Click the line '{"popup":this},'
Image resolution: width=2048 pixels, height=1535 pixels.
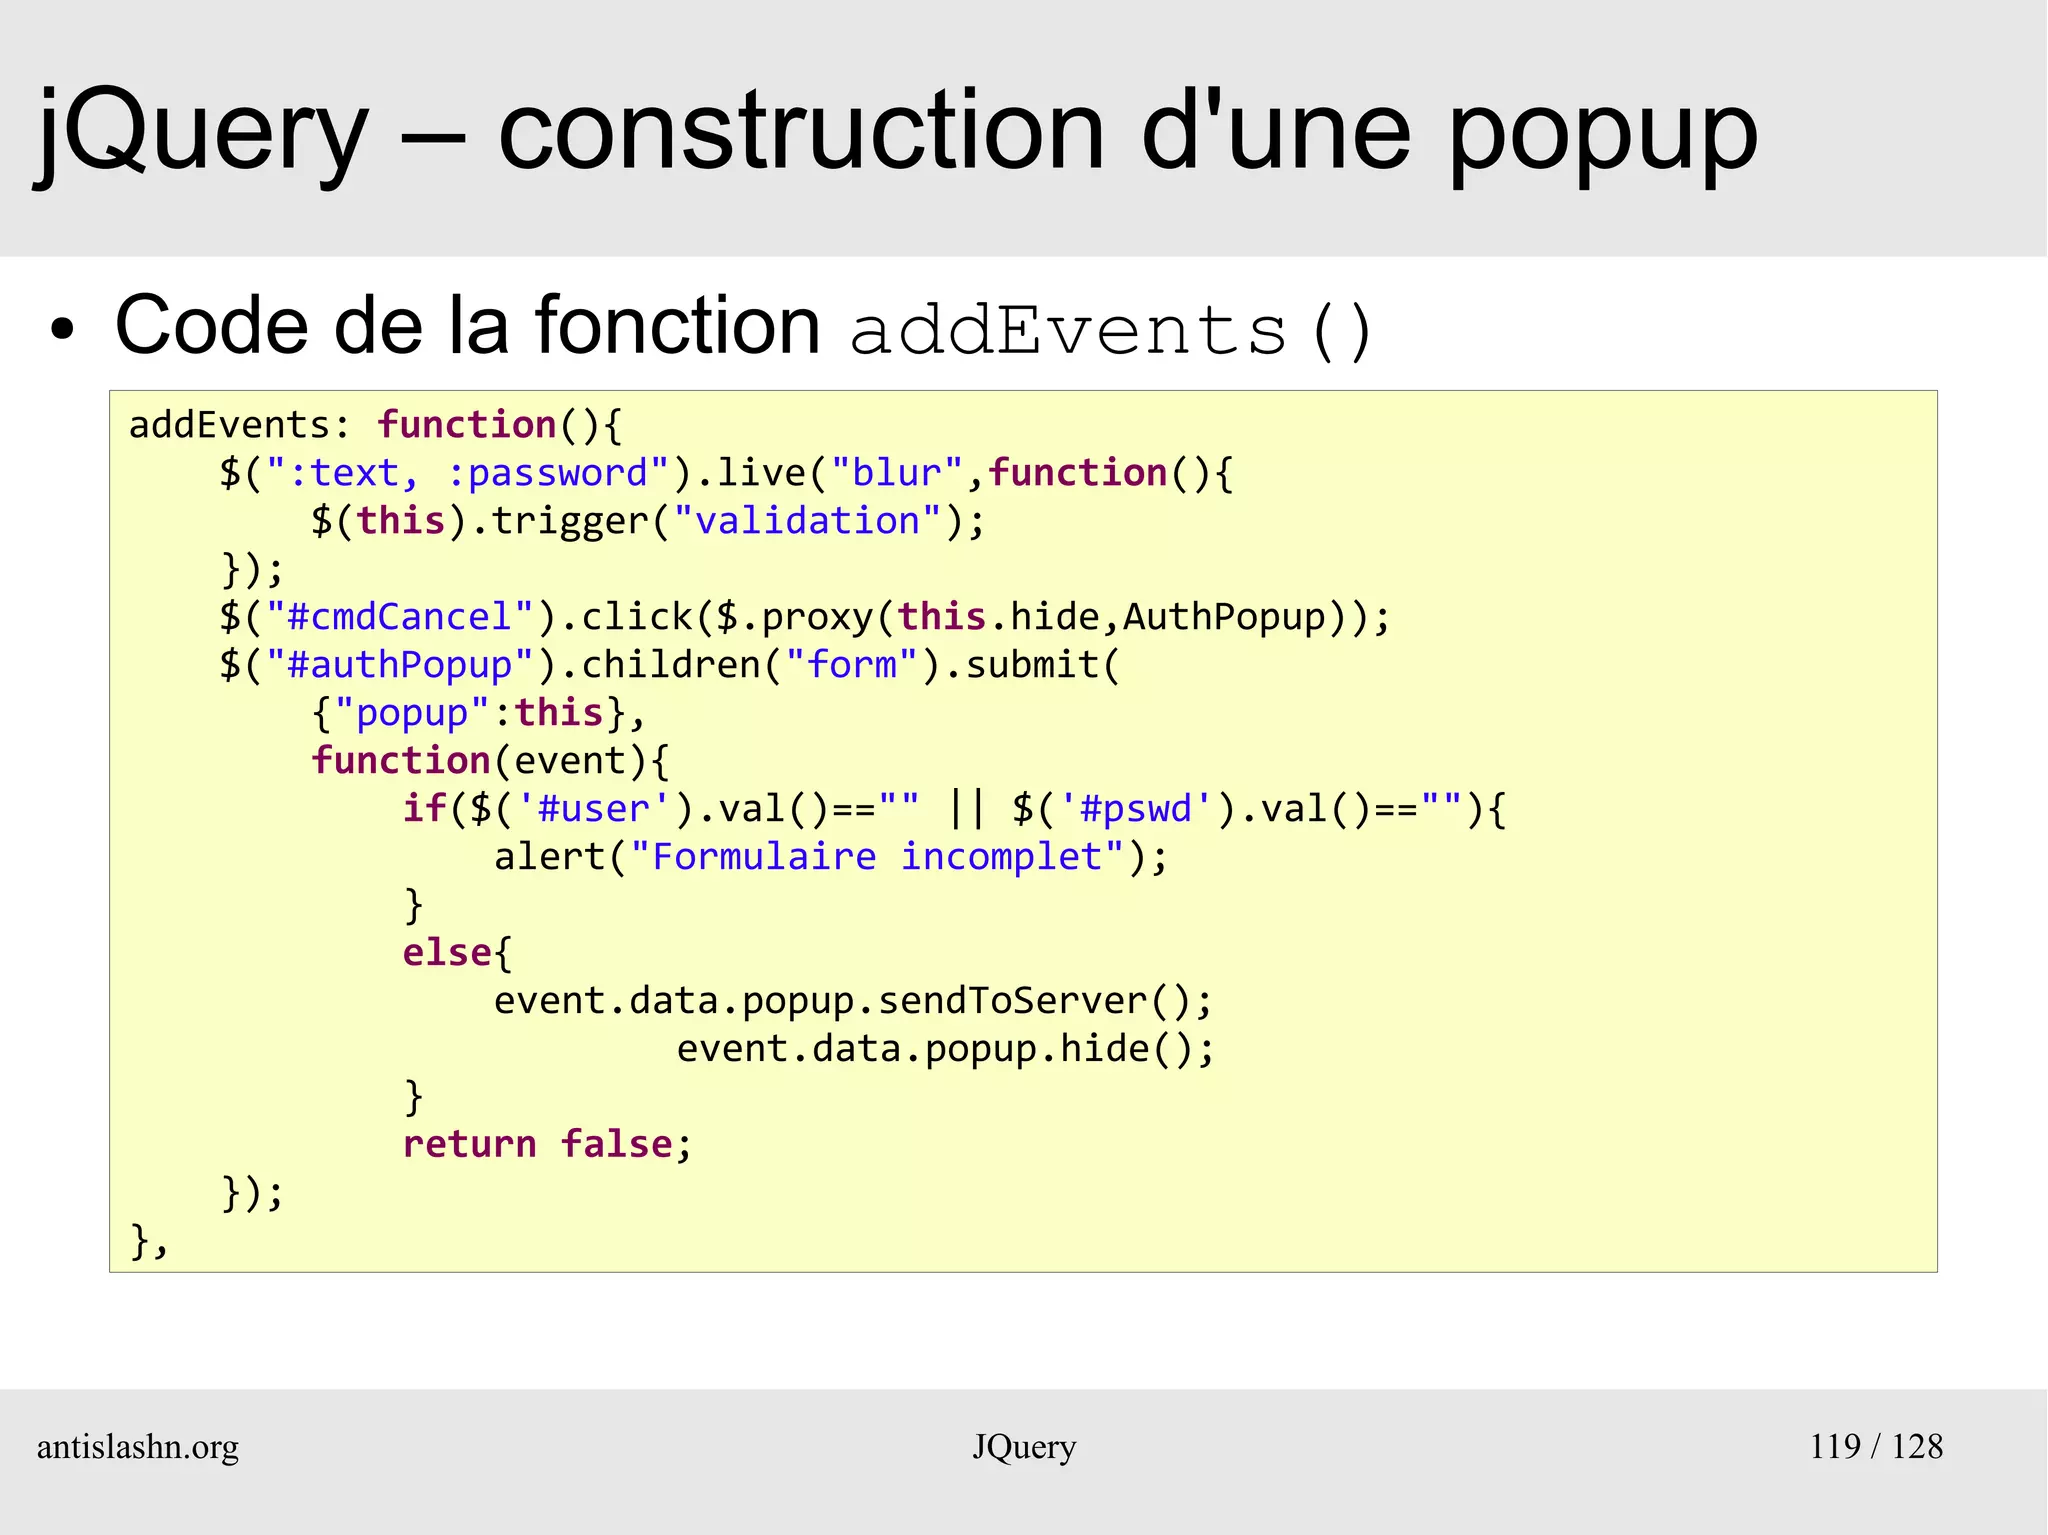pos(478,714)
